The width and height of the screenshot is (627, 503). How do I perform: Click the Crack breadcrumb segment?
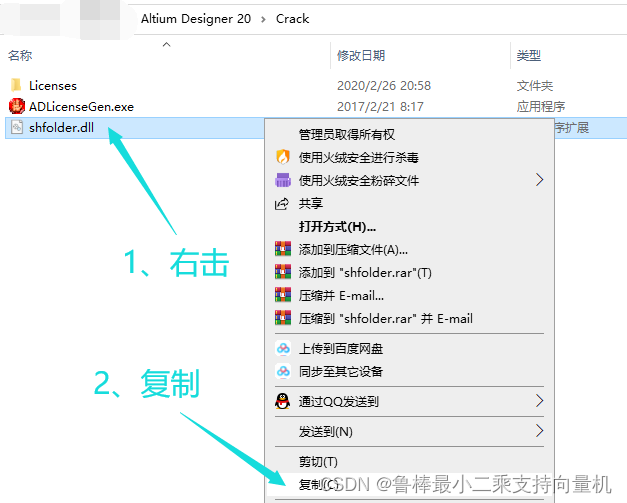[x=292, y=18]
